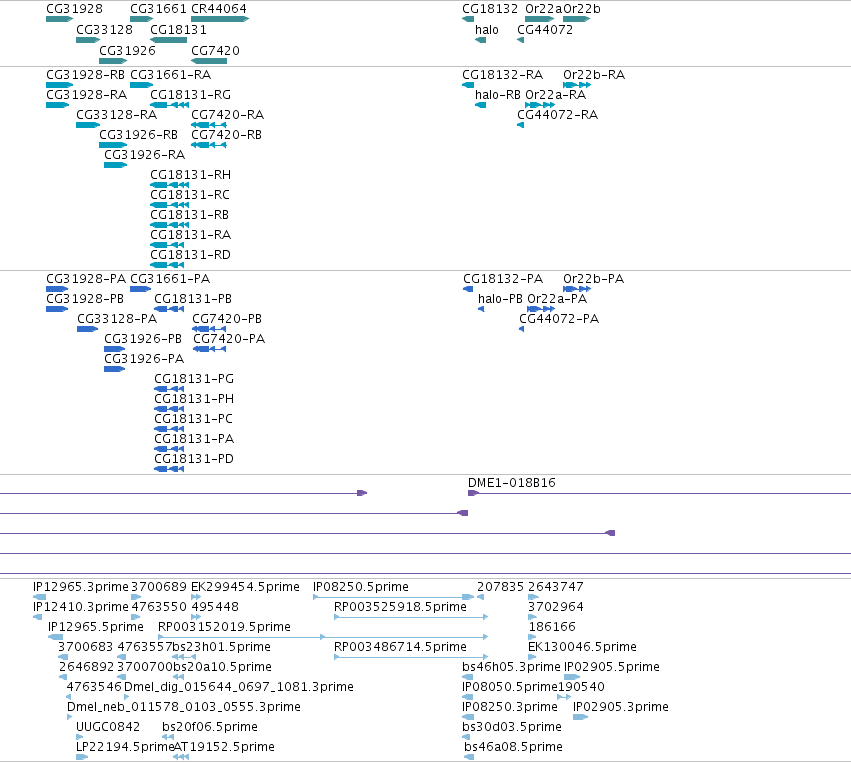Select the halo-RB transcript
851x762 pixels.
pos(480,105)
